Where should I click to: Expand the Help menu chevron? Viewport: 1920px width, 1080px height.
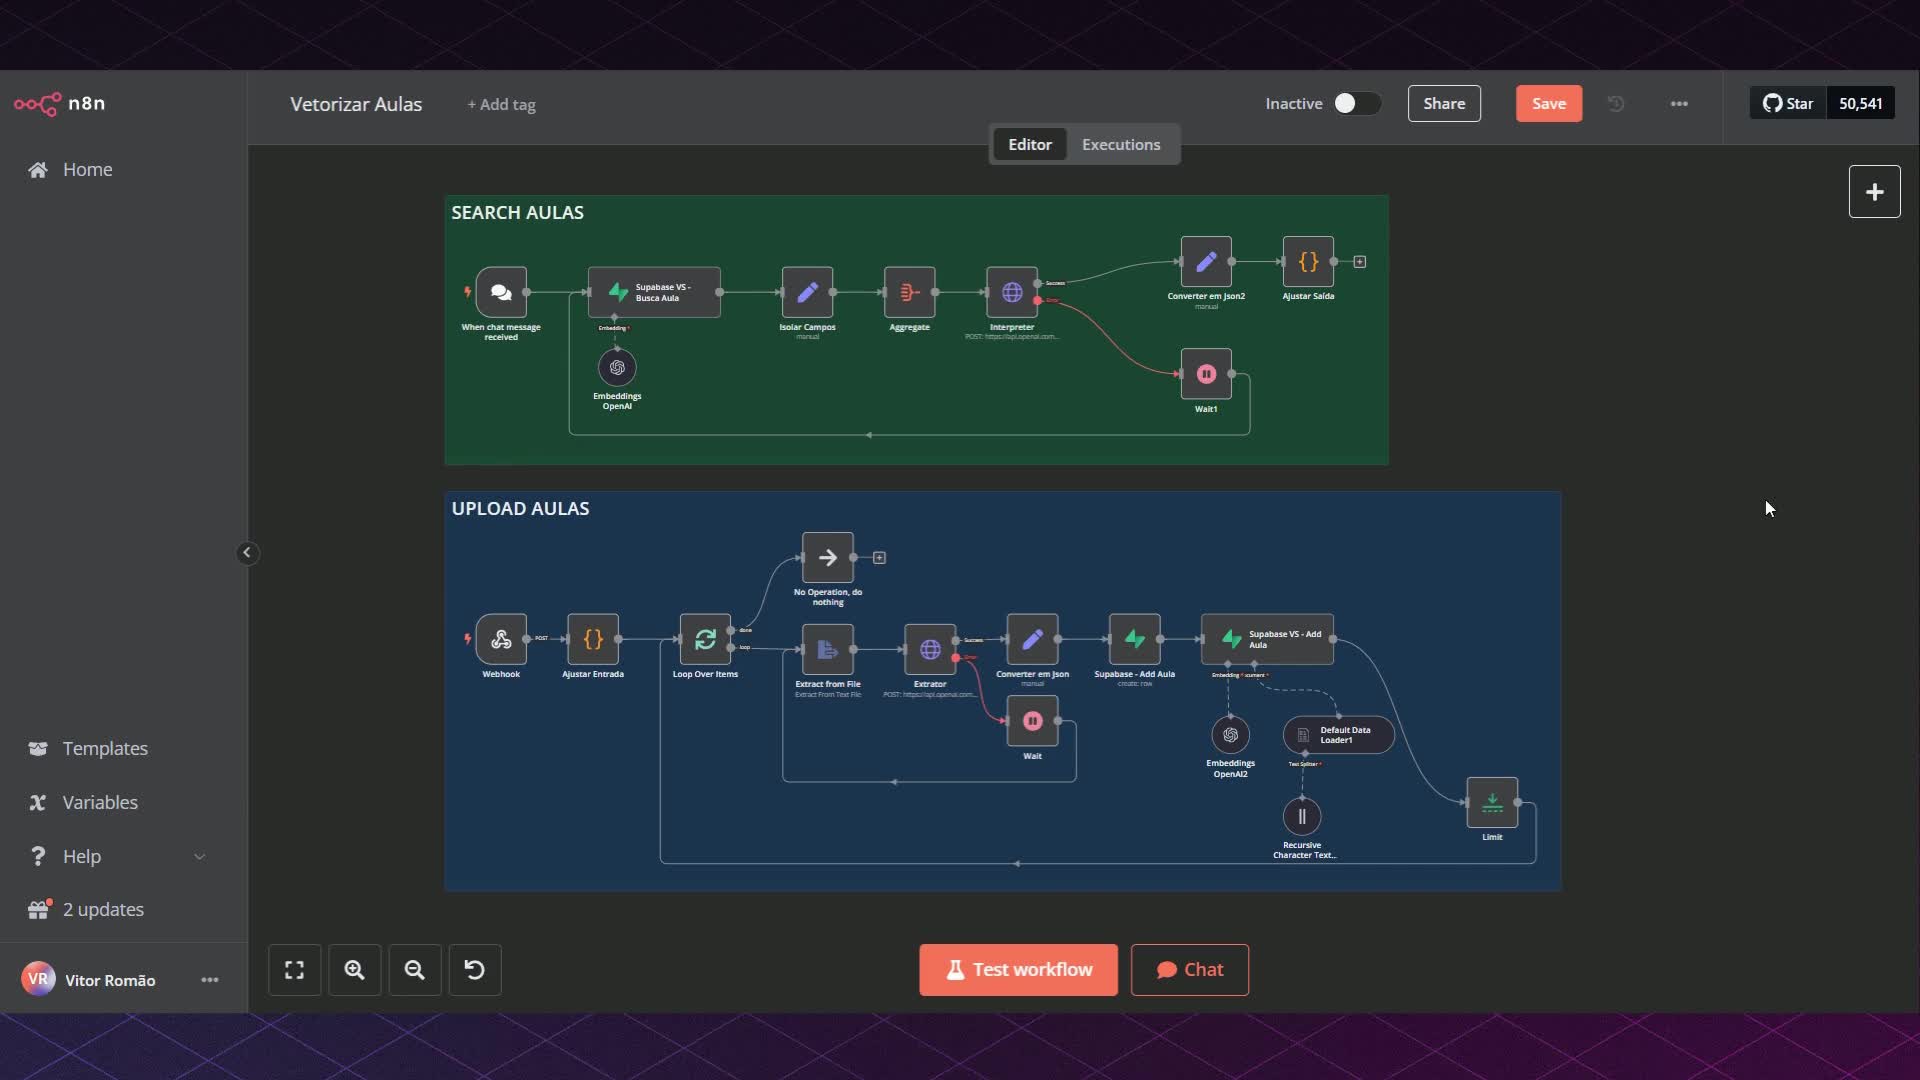click(x=199, y=857)
